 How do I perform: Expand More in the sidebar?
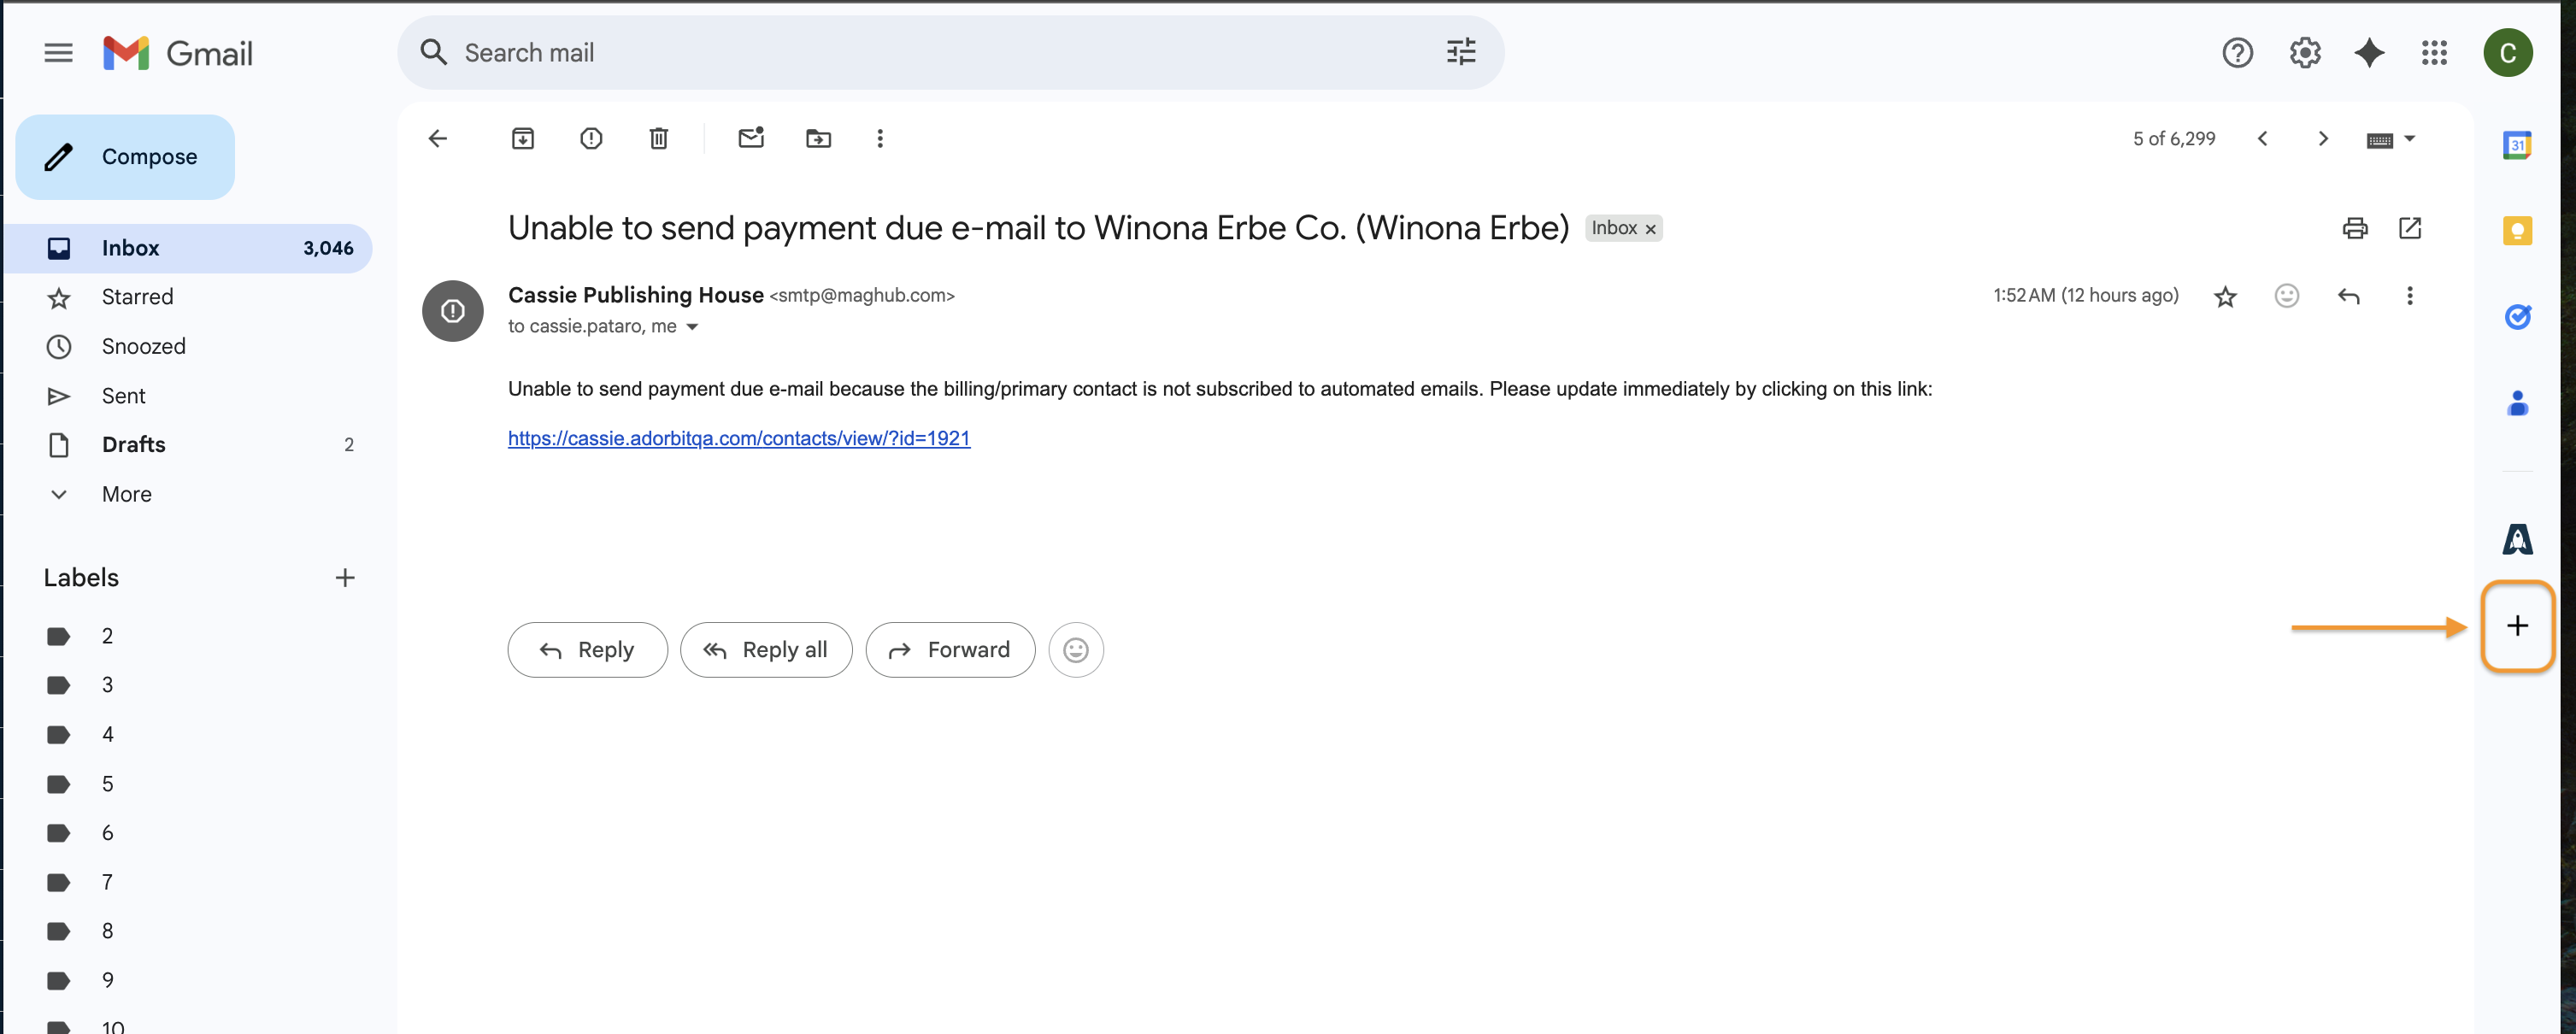click(126, 494)
